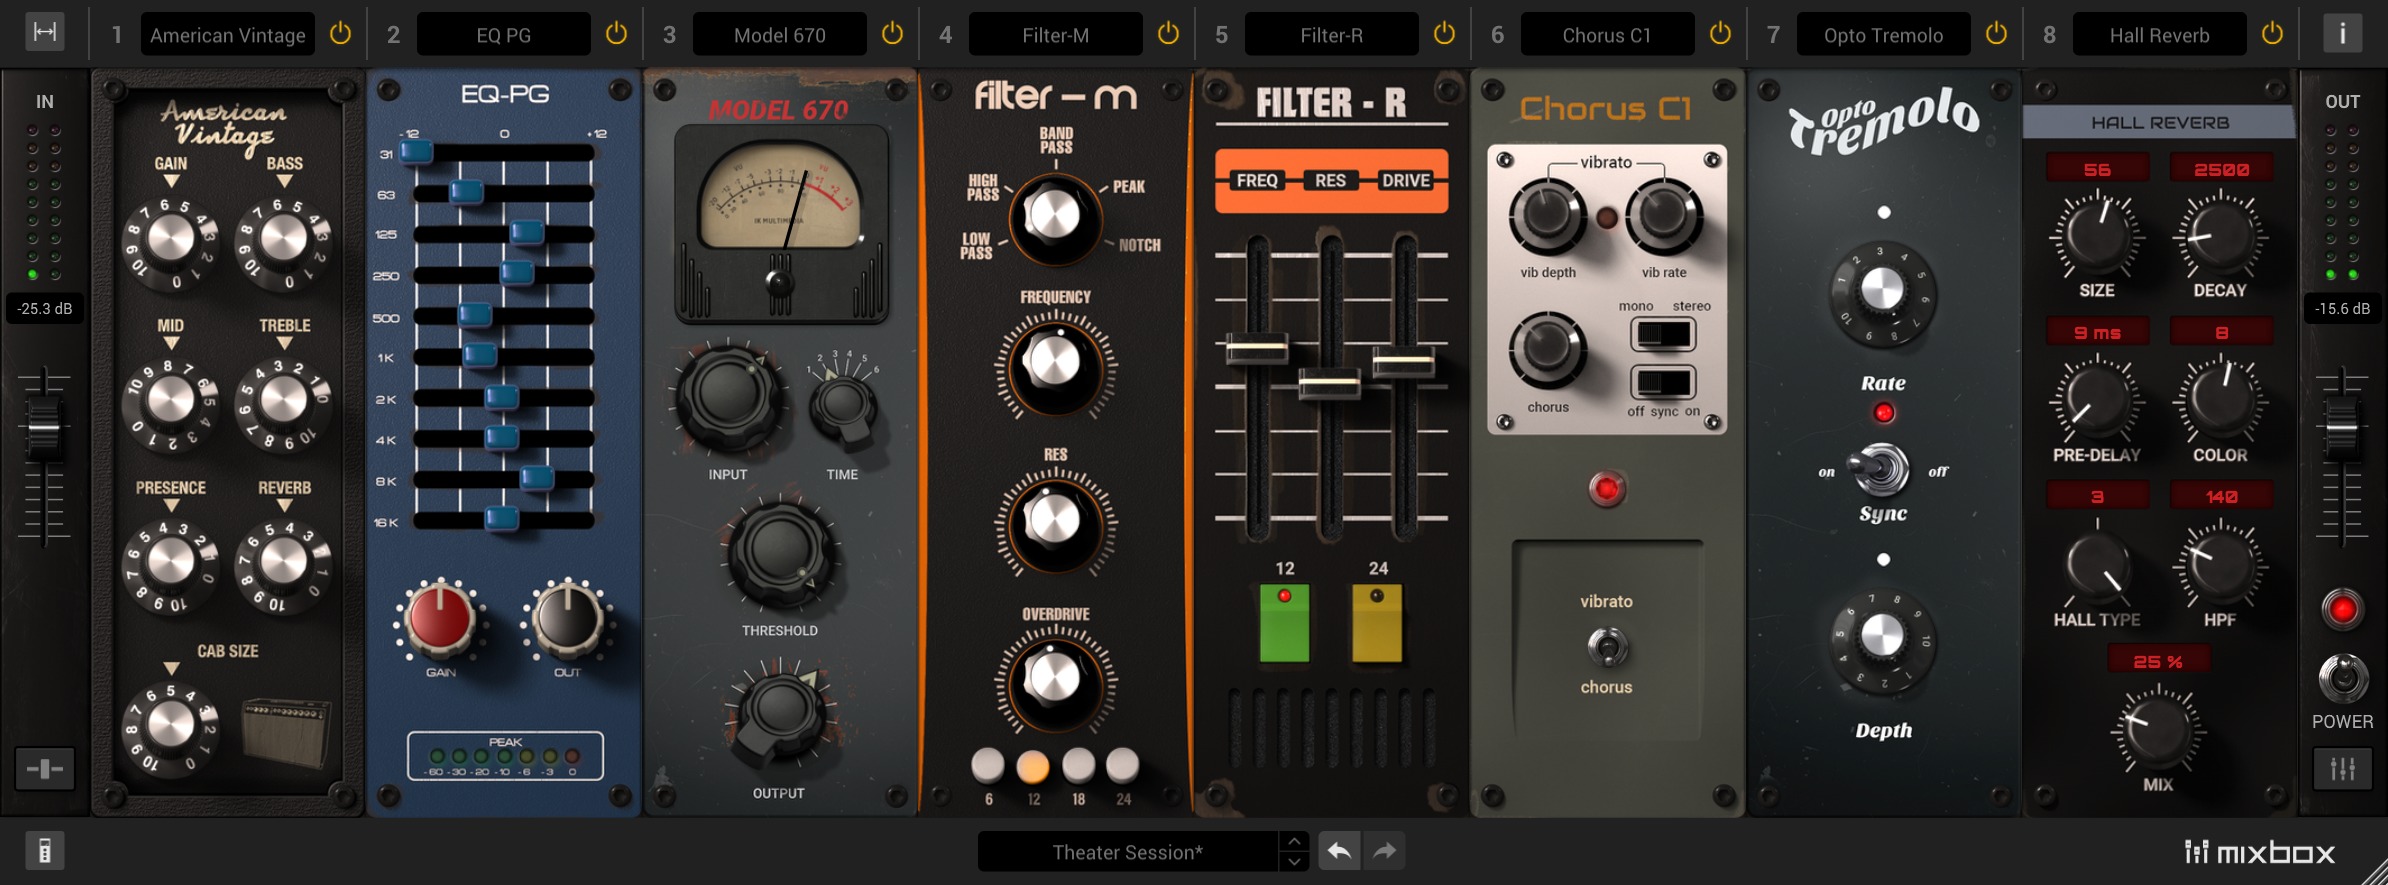Image resolution: width=2388 pixels, height=885 pixels.
Task: Select the 12 dB slope button on Filter-M
Action: (1033, 767)
